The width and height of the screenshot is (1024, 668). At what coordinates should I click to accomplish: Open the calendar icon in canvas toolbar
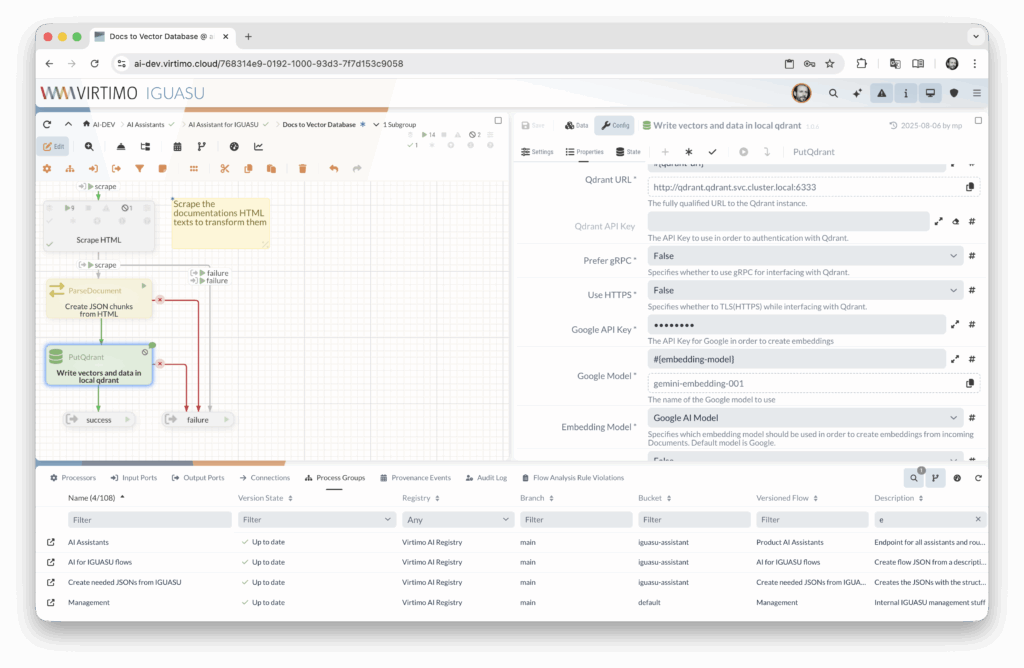177,146
